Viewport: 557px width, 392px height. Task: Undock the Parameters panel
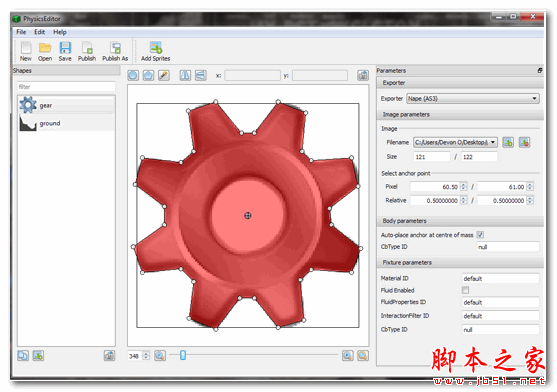click(540, 70)
